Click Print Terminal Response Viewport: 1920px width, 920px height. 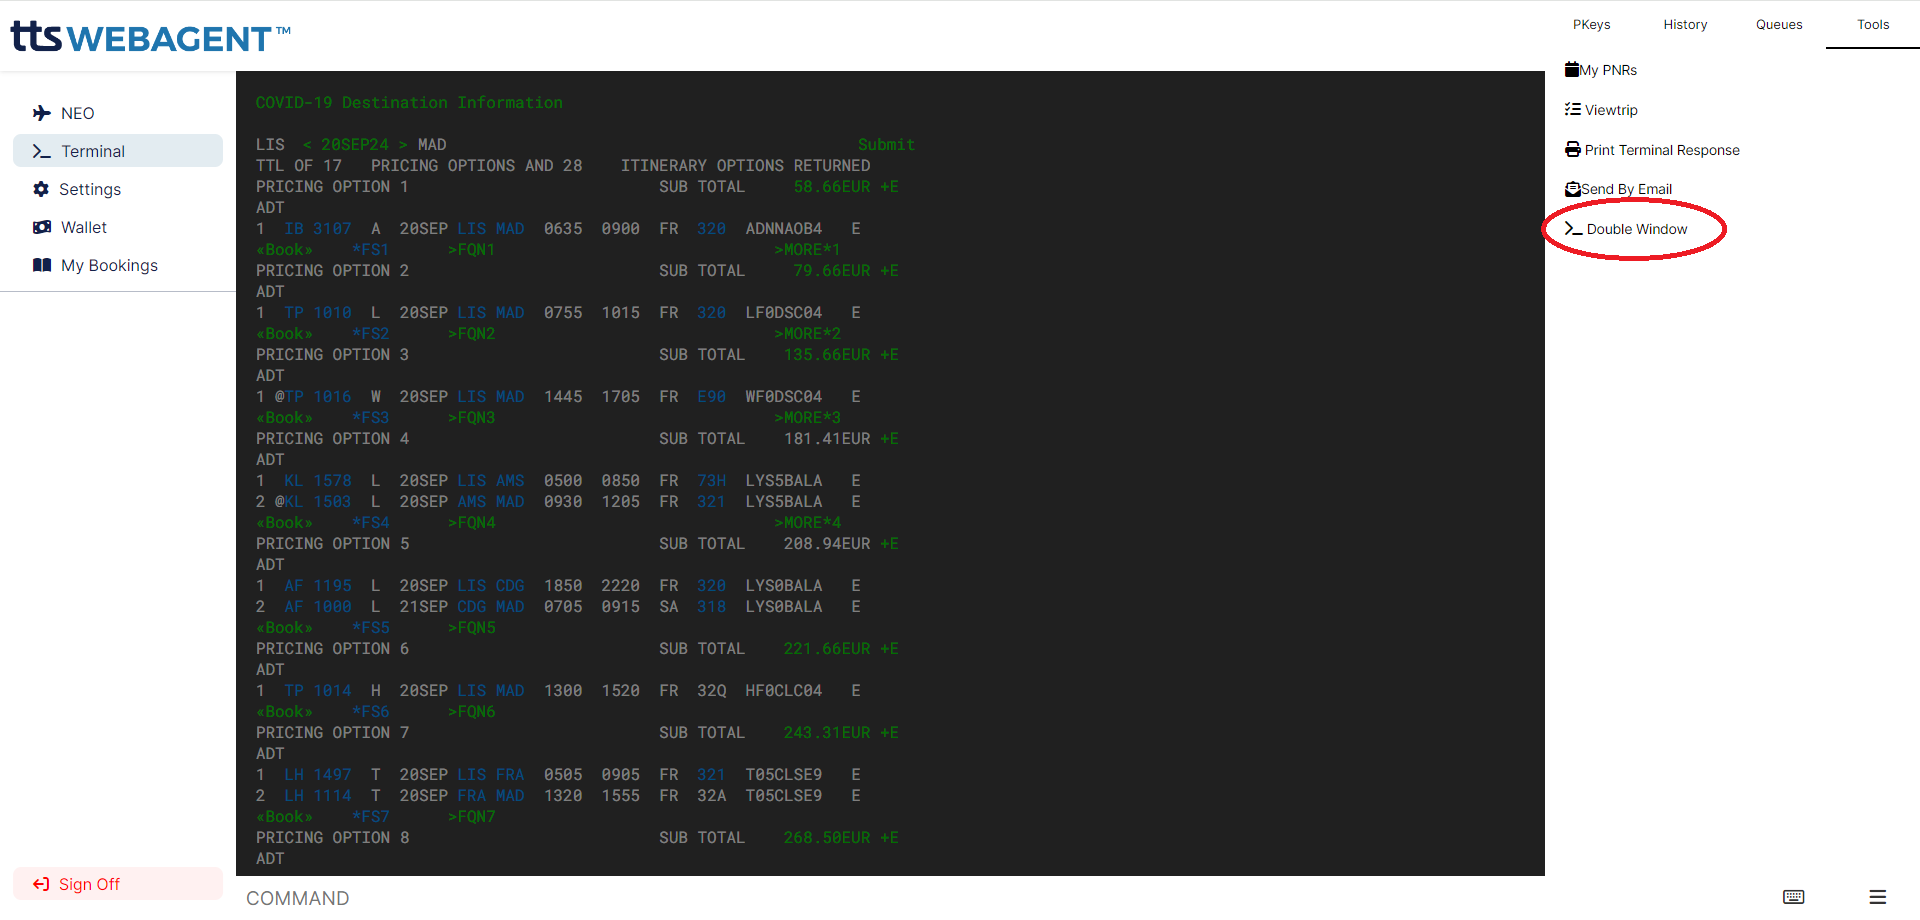tap(1652, 150)
